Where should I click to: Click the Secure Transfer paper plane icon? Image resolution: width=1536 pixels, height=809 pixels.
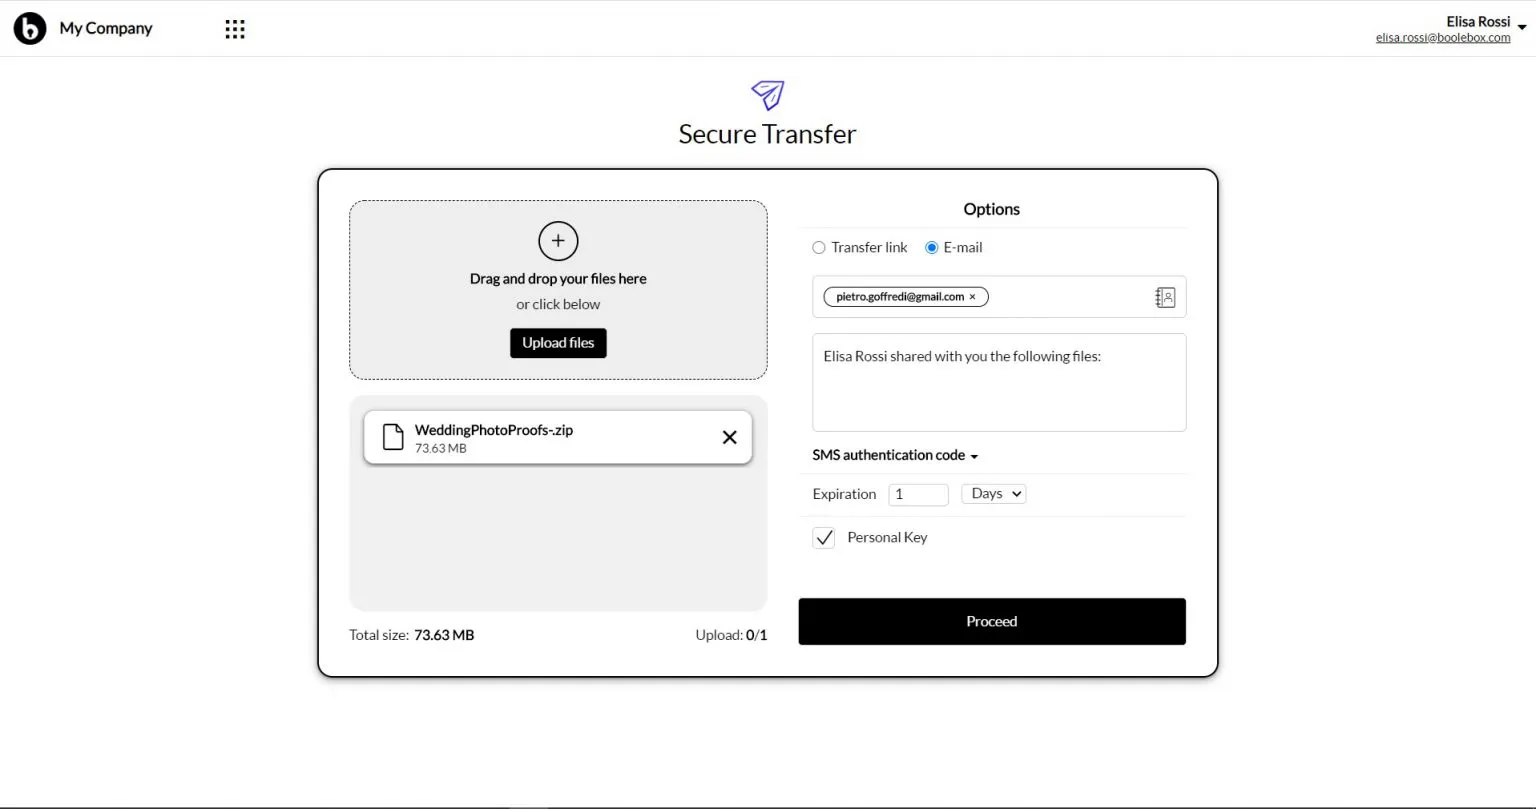point(767,95)
